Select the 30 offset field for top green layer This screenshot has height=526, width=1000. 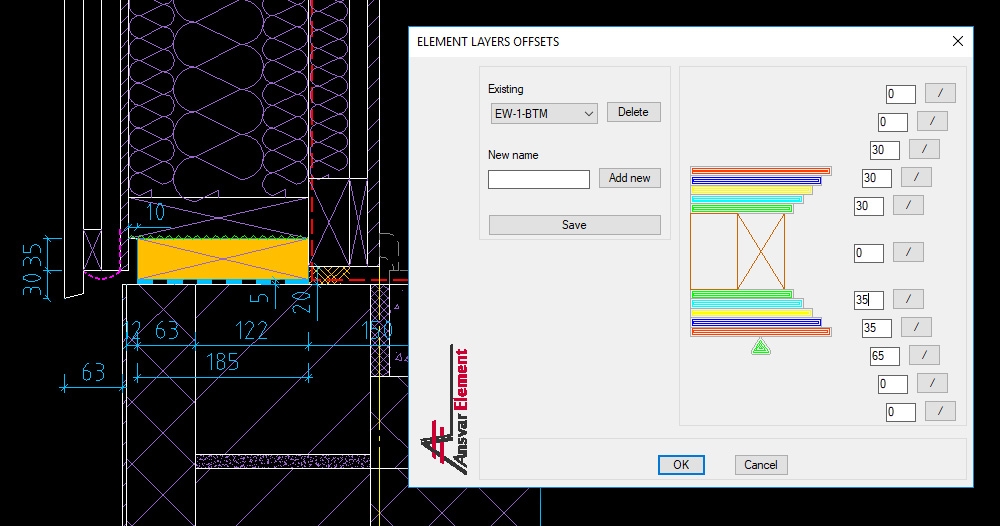tap(869, 206)
